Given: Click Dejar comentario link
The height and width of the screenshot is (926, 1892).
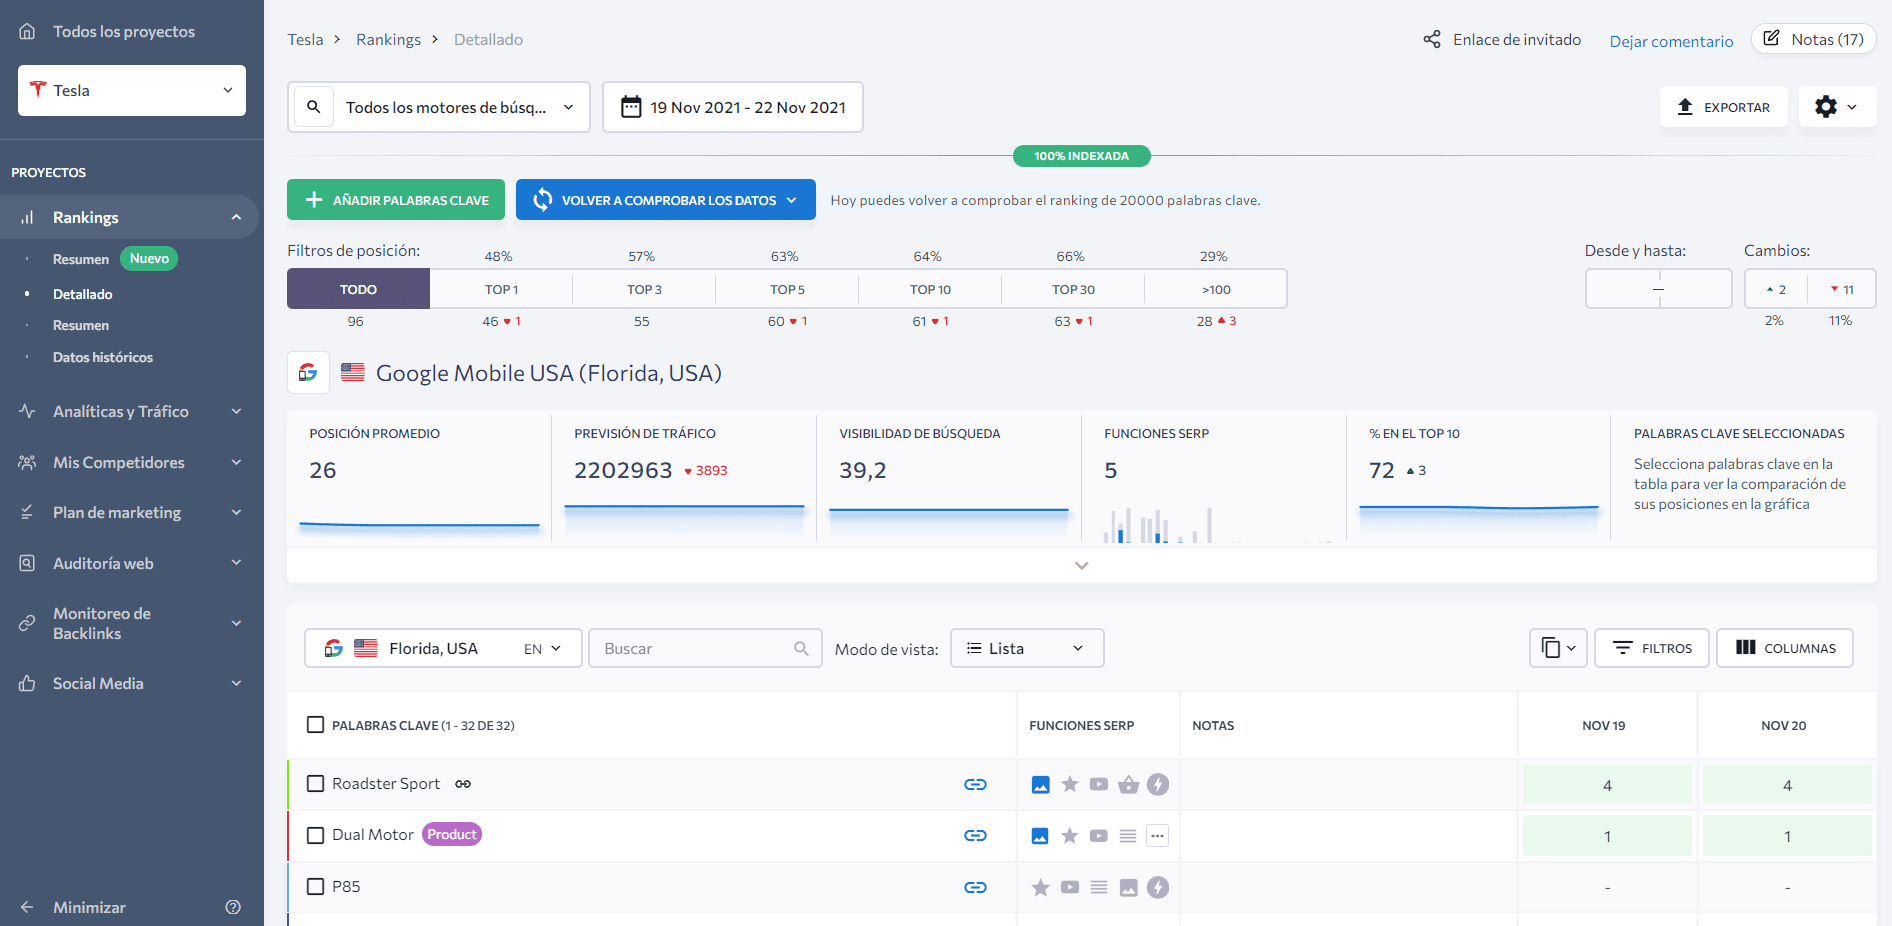Looking at the screenshot, I should 1671,41.
